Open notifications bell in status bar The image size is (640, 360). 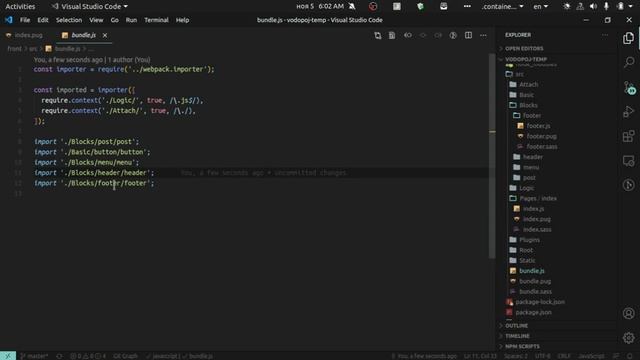(x=630, y=356)
